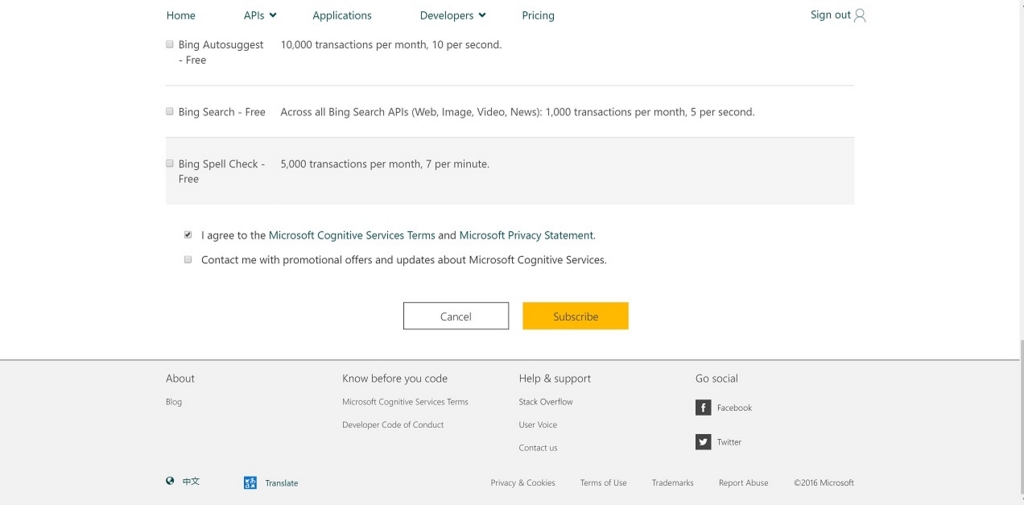This screenshot has width=1024, height=505.
Task: Click the Developer Code of Conduct link
Action: (x=393, y=425)
